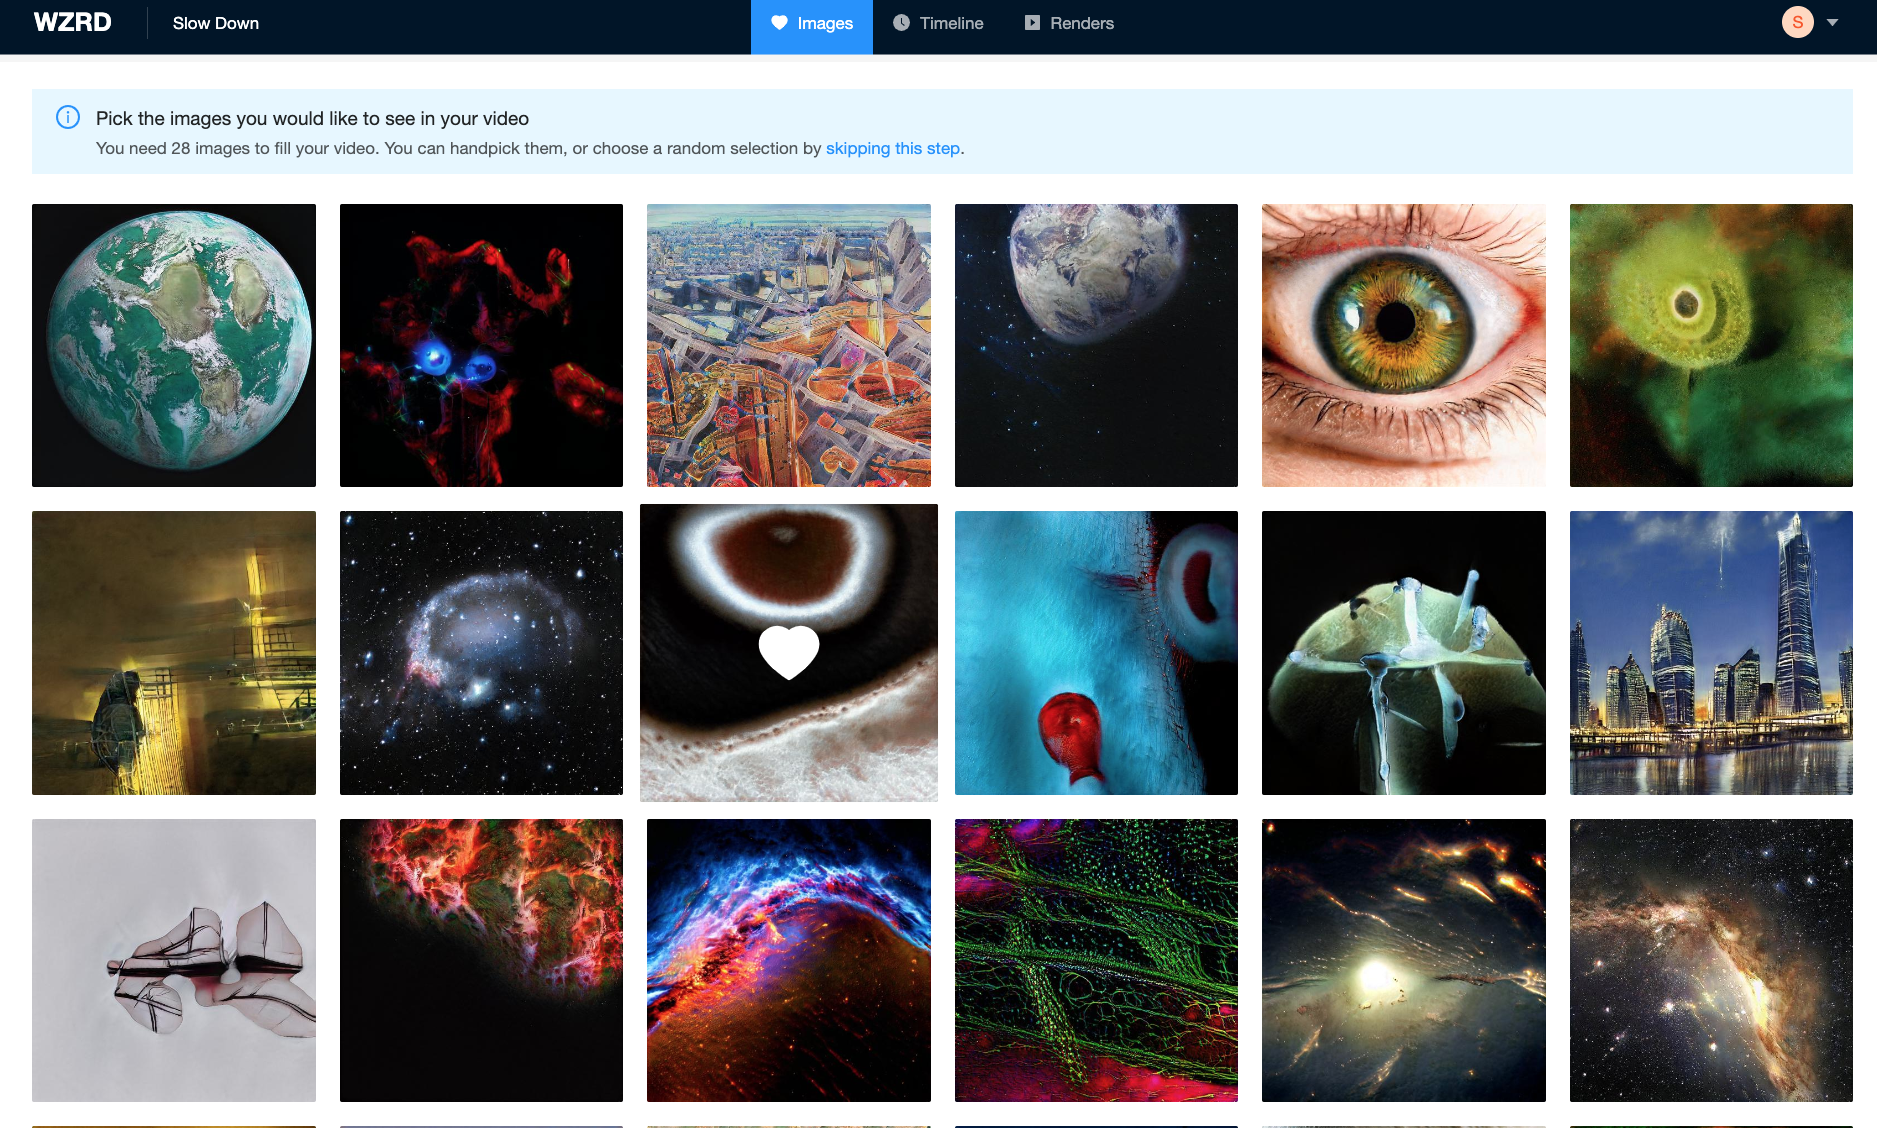This screenshot has width=1877, height=1128.
Task: Choose the blue nebula star cluster image
Action: coord(481,653)
